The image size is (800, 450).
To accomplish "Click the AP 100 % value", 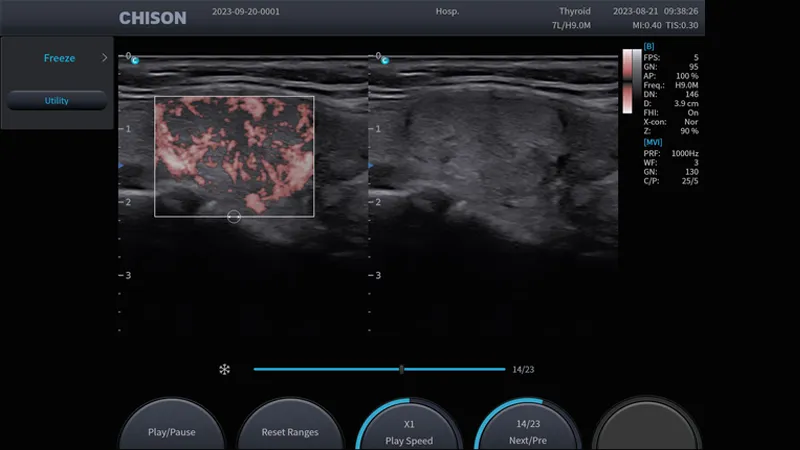I will click(x=687, y=76).
